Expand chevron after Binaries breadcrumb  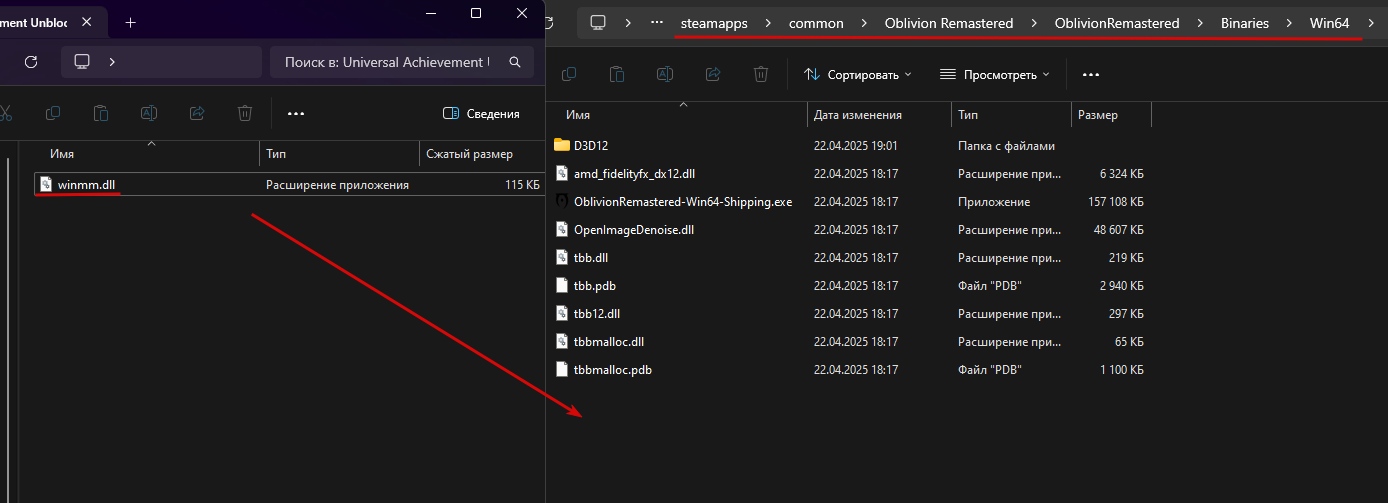[1290, 22]
